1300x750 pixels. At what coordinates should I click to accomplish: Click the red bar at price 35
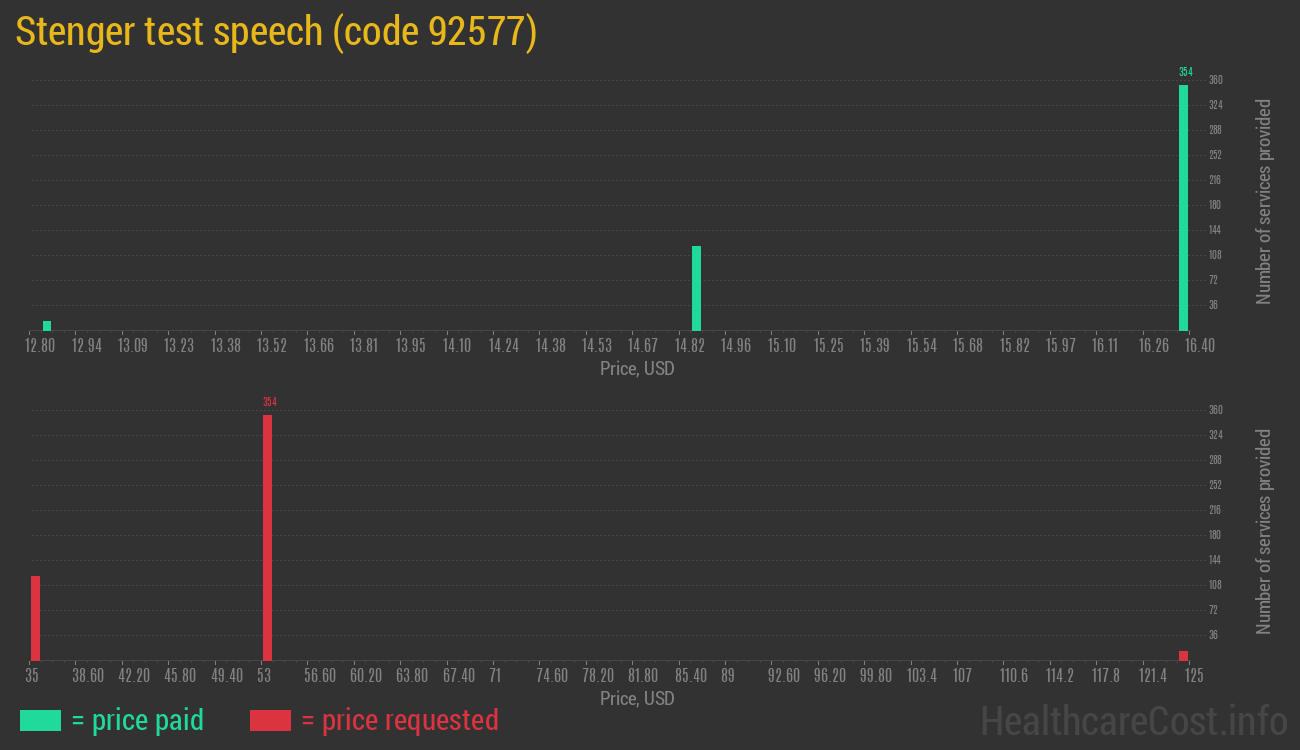coord(35,618)
